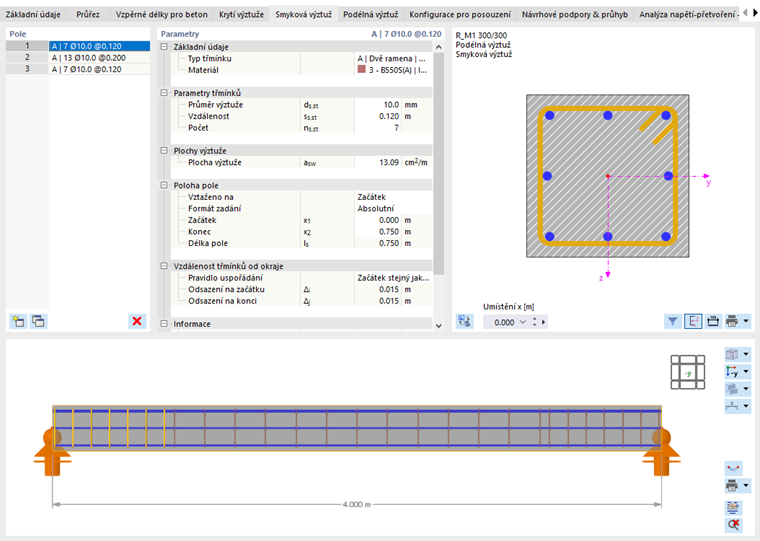Screen dimensions: 760x541
Task: Switch to the Průřez tab
Action: point(88,14)
